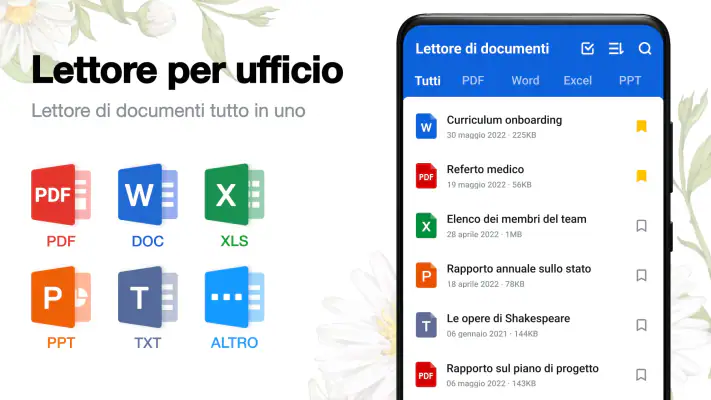The image size is (711, 400).
Task: Bookmark Elenco dei membri del team
Action: [x=641, y=225]
